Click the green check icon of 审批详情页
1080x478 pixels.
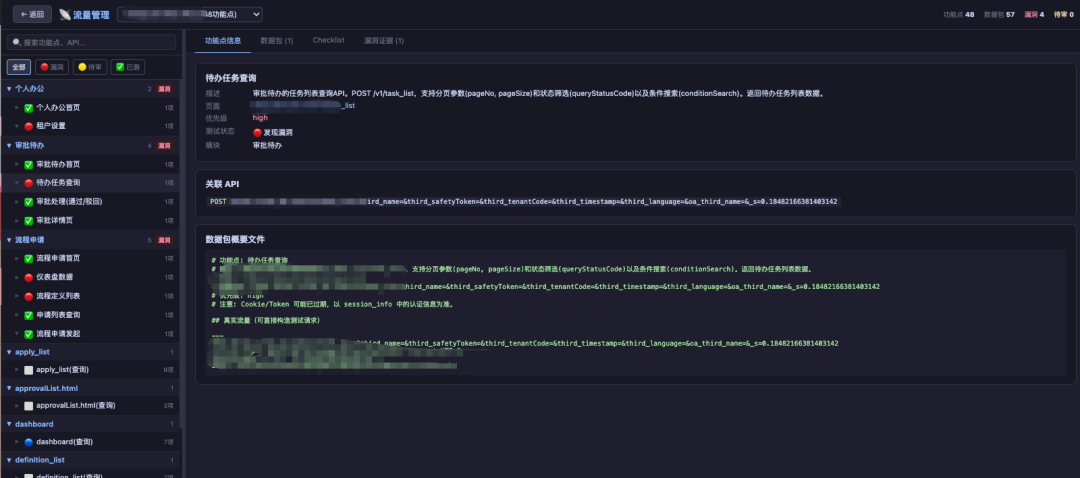28,221
